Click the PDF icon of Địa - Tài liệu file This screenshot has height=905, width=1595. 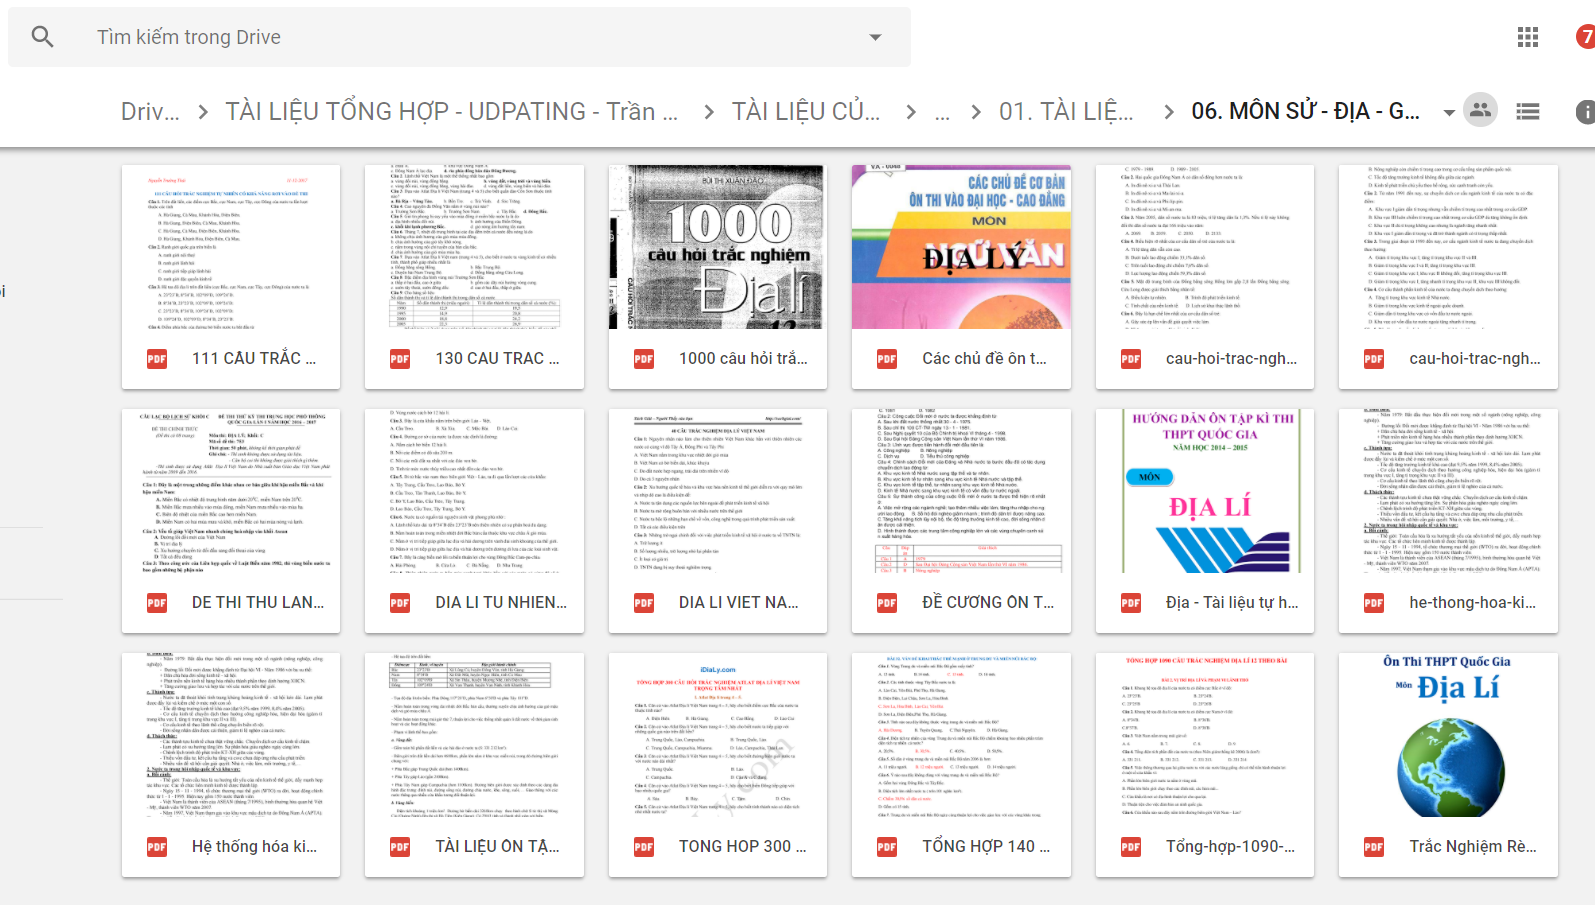click(x=1131, y=603)
